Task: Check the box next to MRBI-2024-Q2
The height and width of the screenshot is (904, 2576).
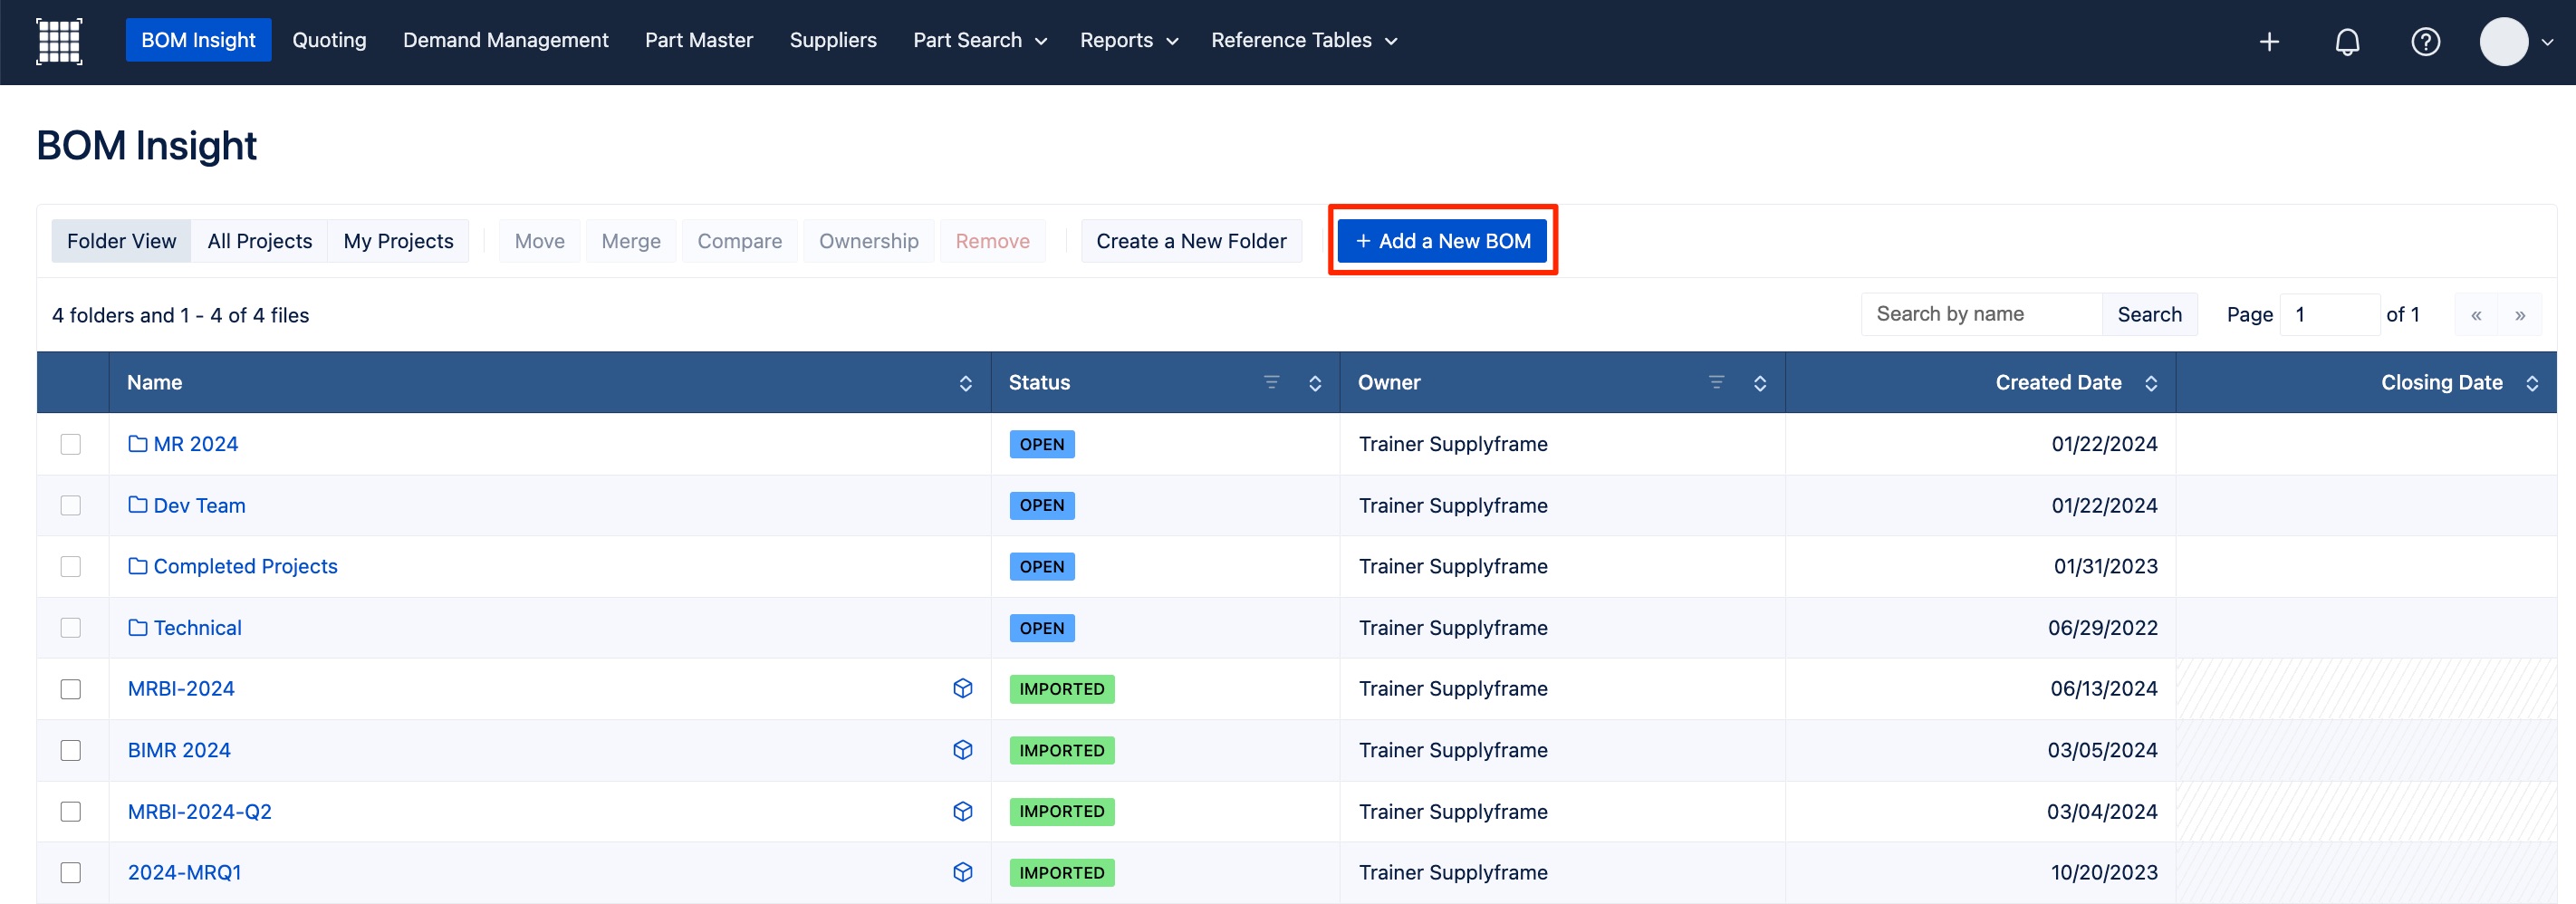Action: point(71,811)
